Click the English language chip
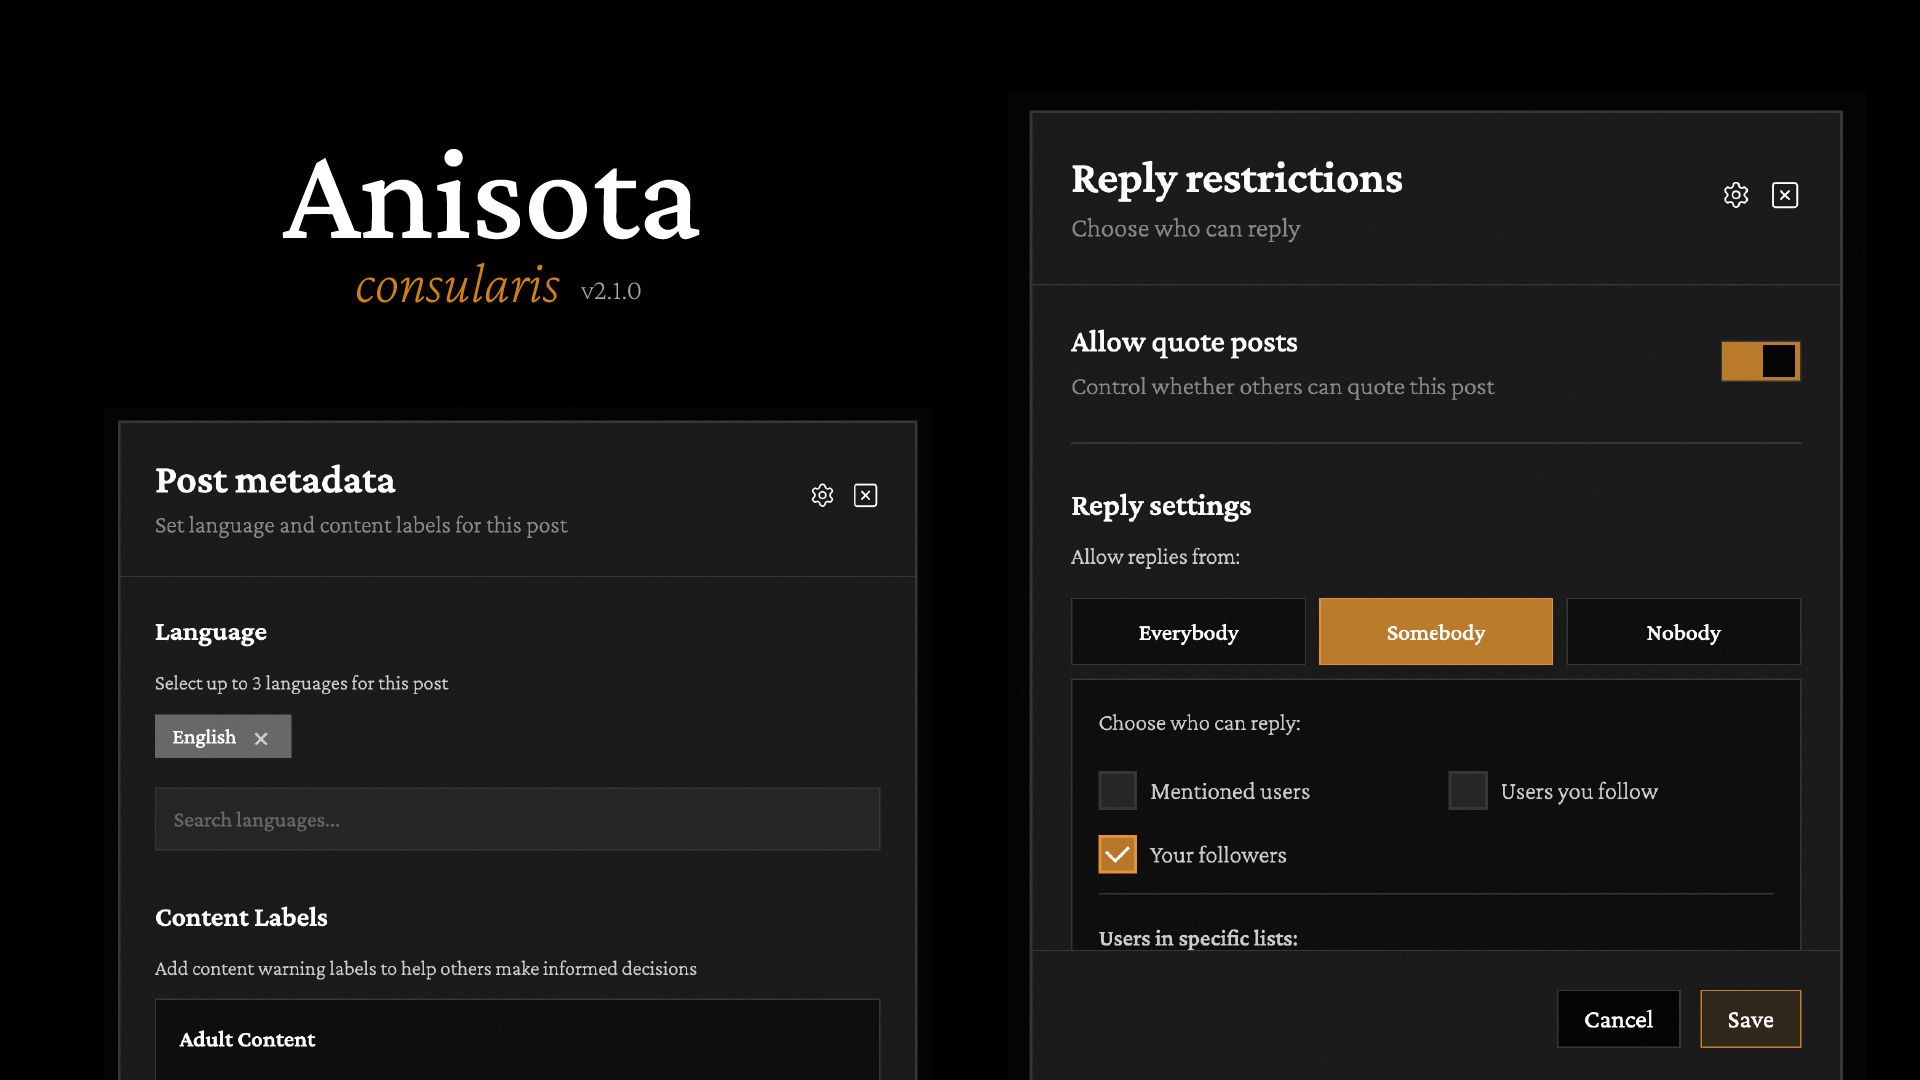This screenshot has width=1920, height=1080. point(204,737)
